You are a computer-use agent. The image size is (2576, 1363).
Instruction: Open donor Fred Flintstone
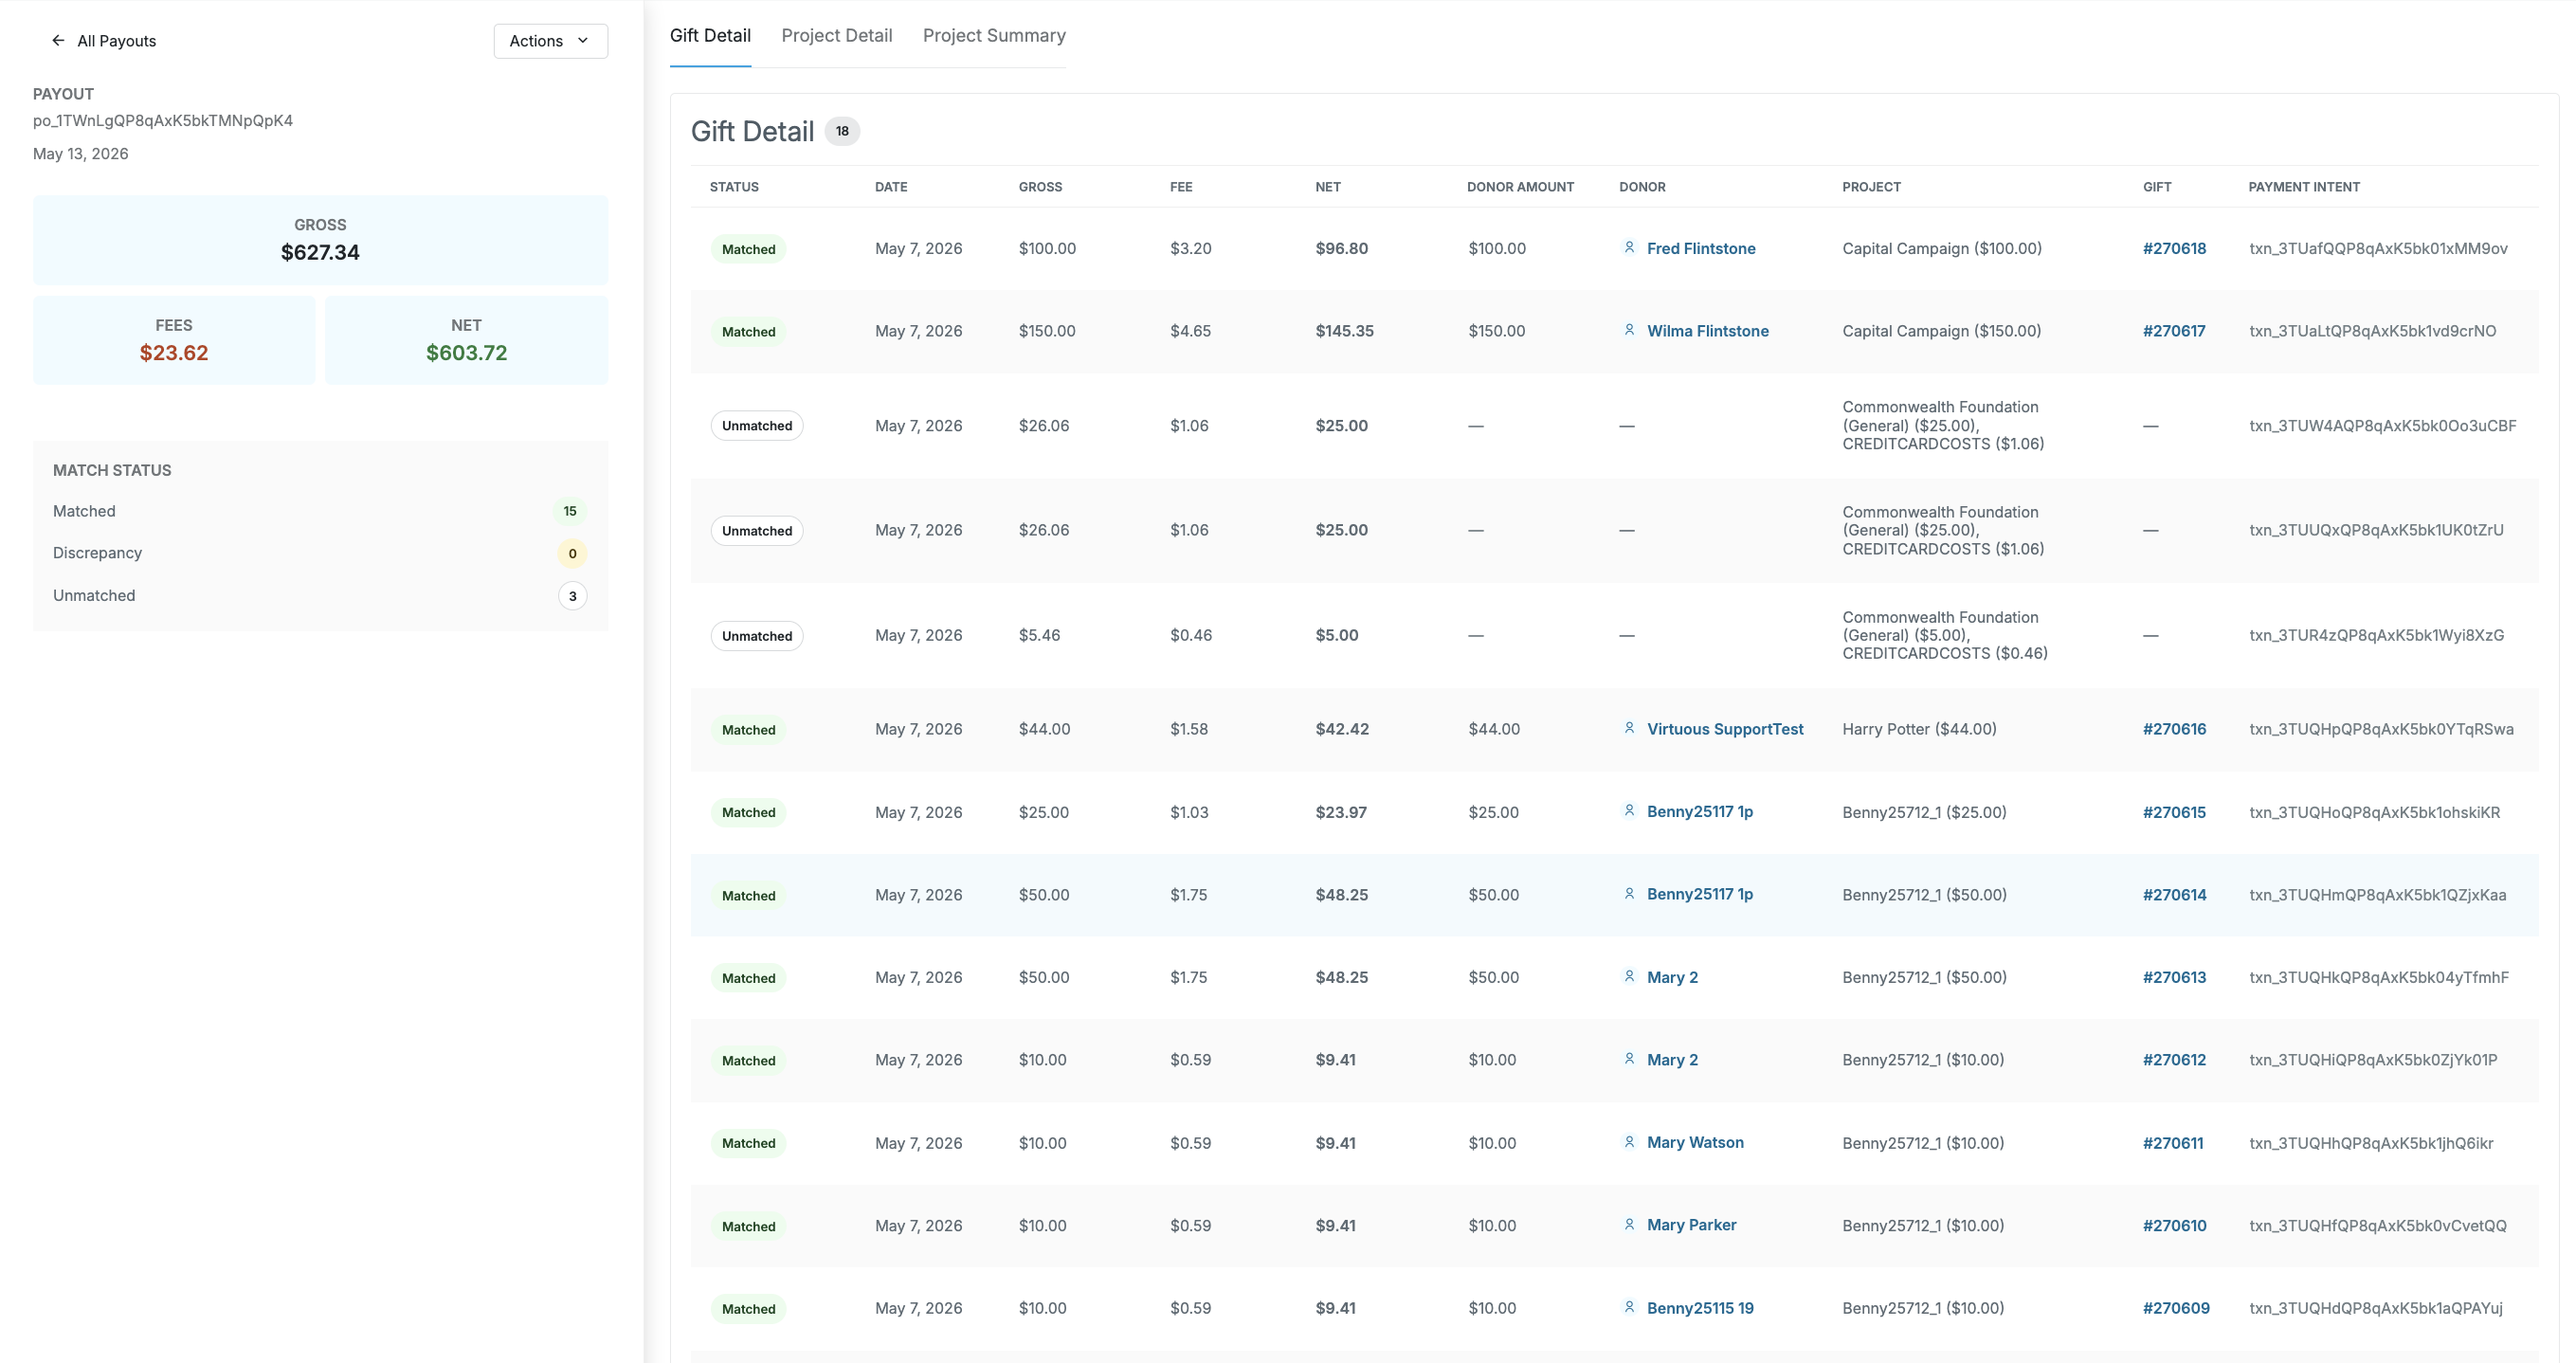coord(1701,248)
